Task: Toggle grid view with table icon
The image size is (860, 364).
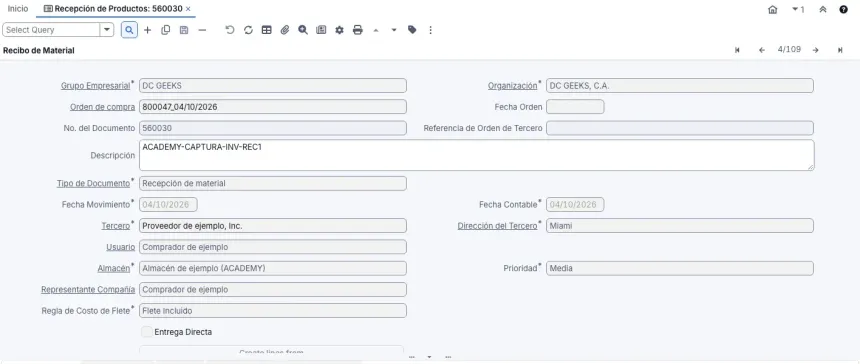Action: pos(267,30)
